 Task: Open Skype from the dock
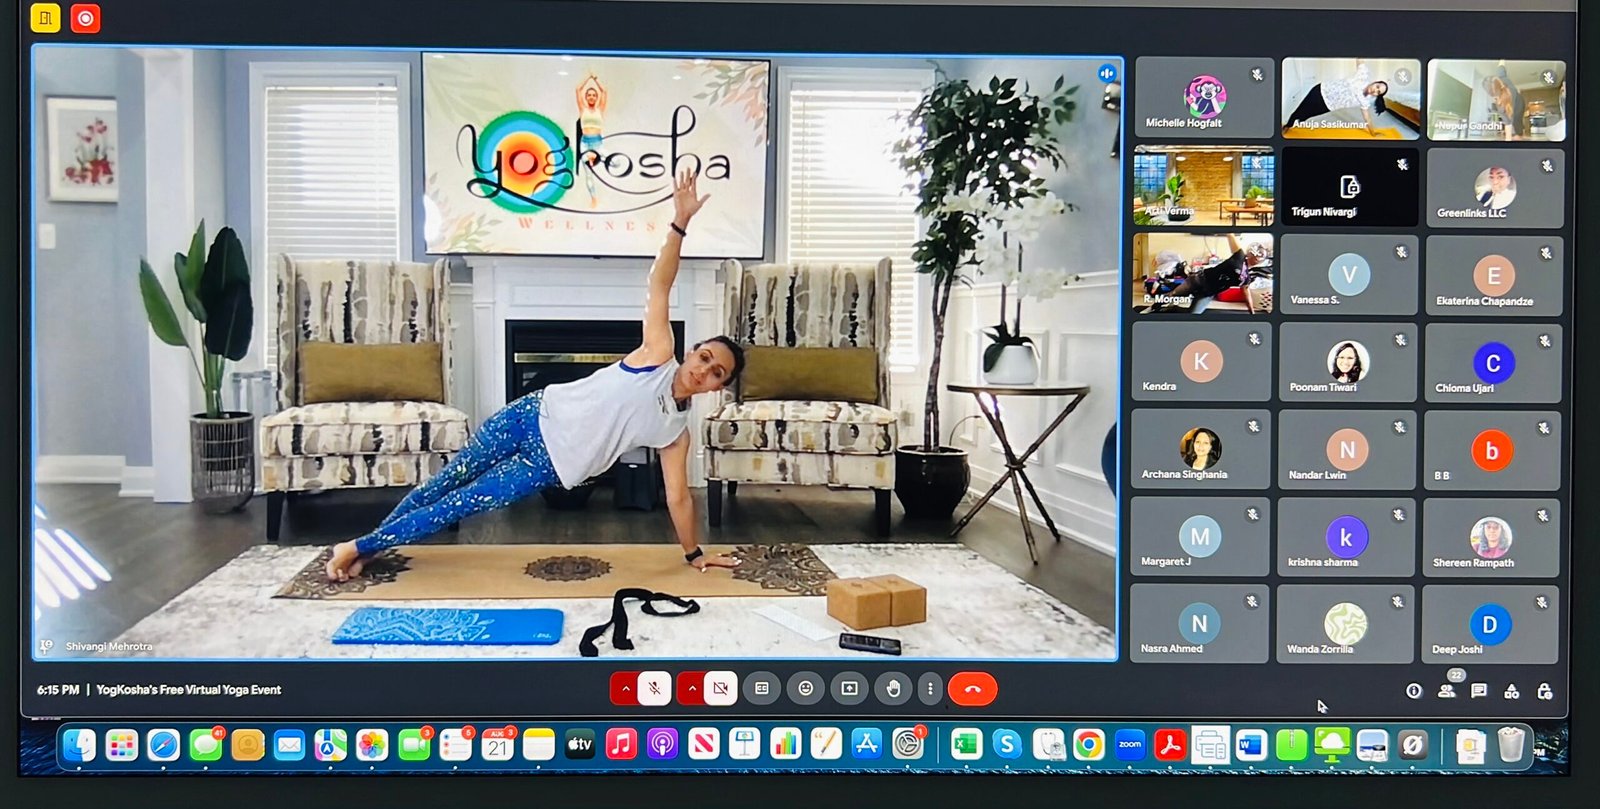(1007, 745)
